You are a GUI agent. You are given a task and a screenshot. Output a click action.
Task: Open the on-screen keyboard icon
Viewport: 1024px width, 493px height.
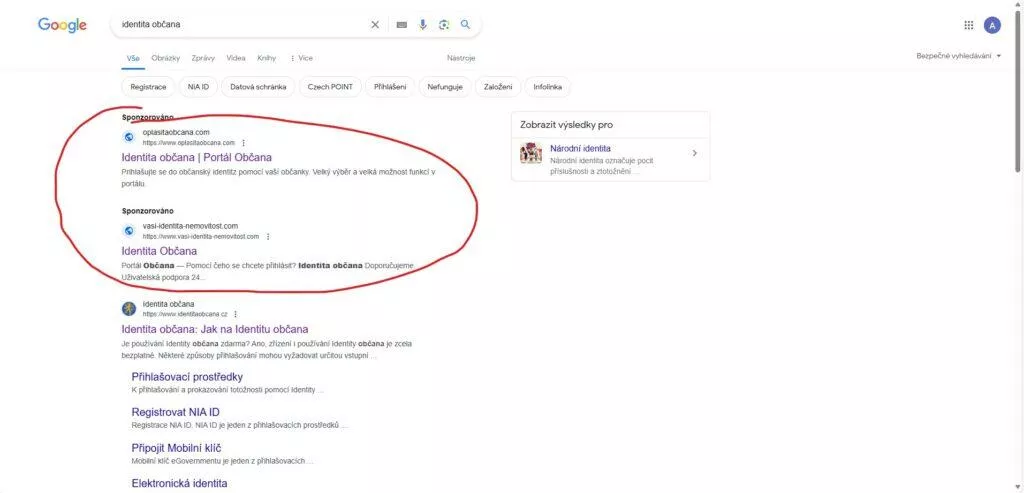tap(402, 25)
